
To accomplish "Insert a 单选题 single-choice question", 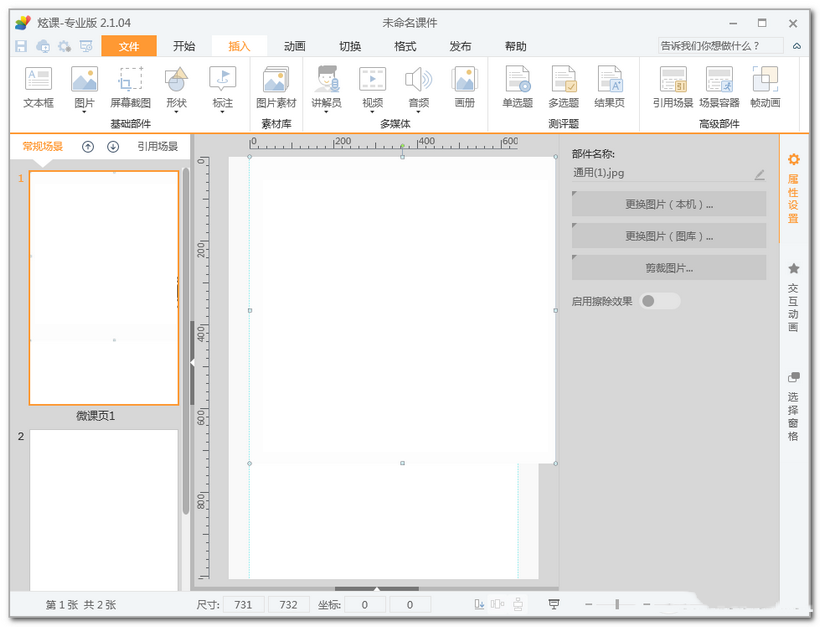I will pyautogui.click(x=517, y=88).
